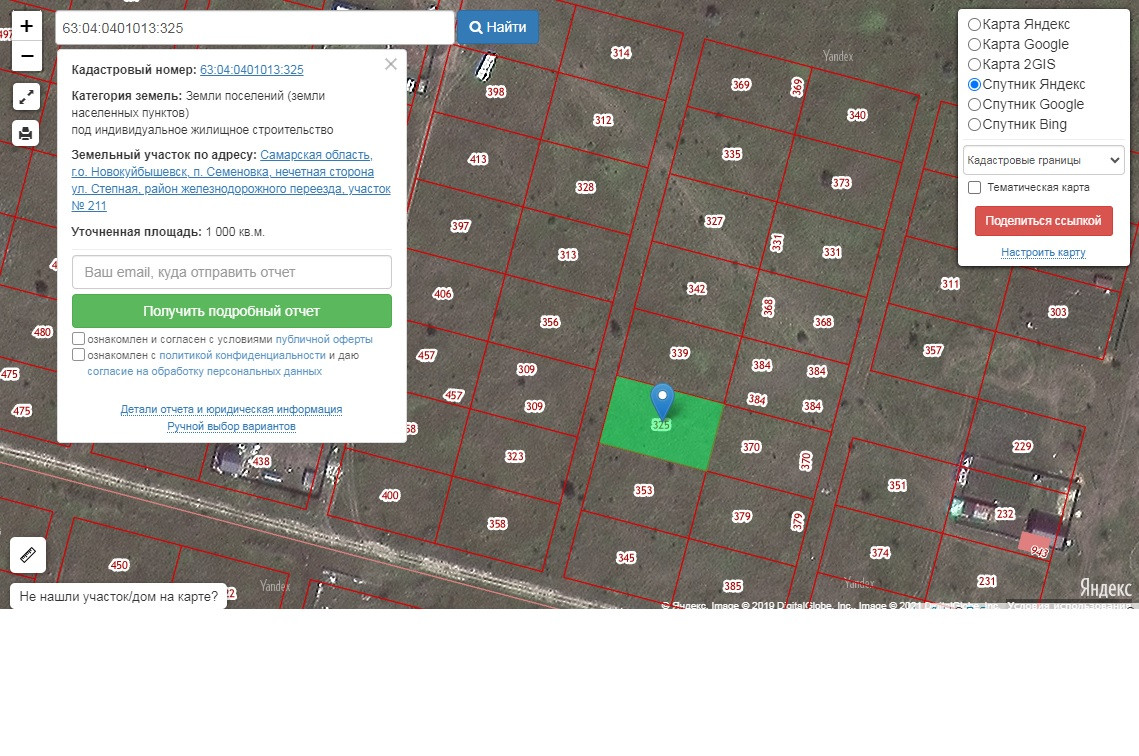Viewport: 1139px width, 756px height.
Task: Click parcel label 397 on map
Action: (x=461, y=226)
